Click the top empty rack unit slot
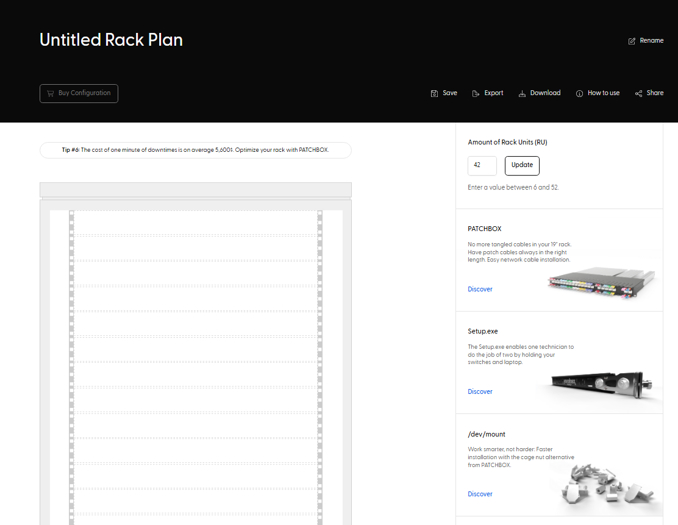The image size is (678, 525). tap(196, 223)
